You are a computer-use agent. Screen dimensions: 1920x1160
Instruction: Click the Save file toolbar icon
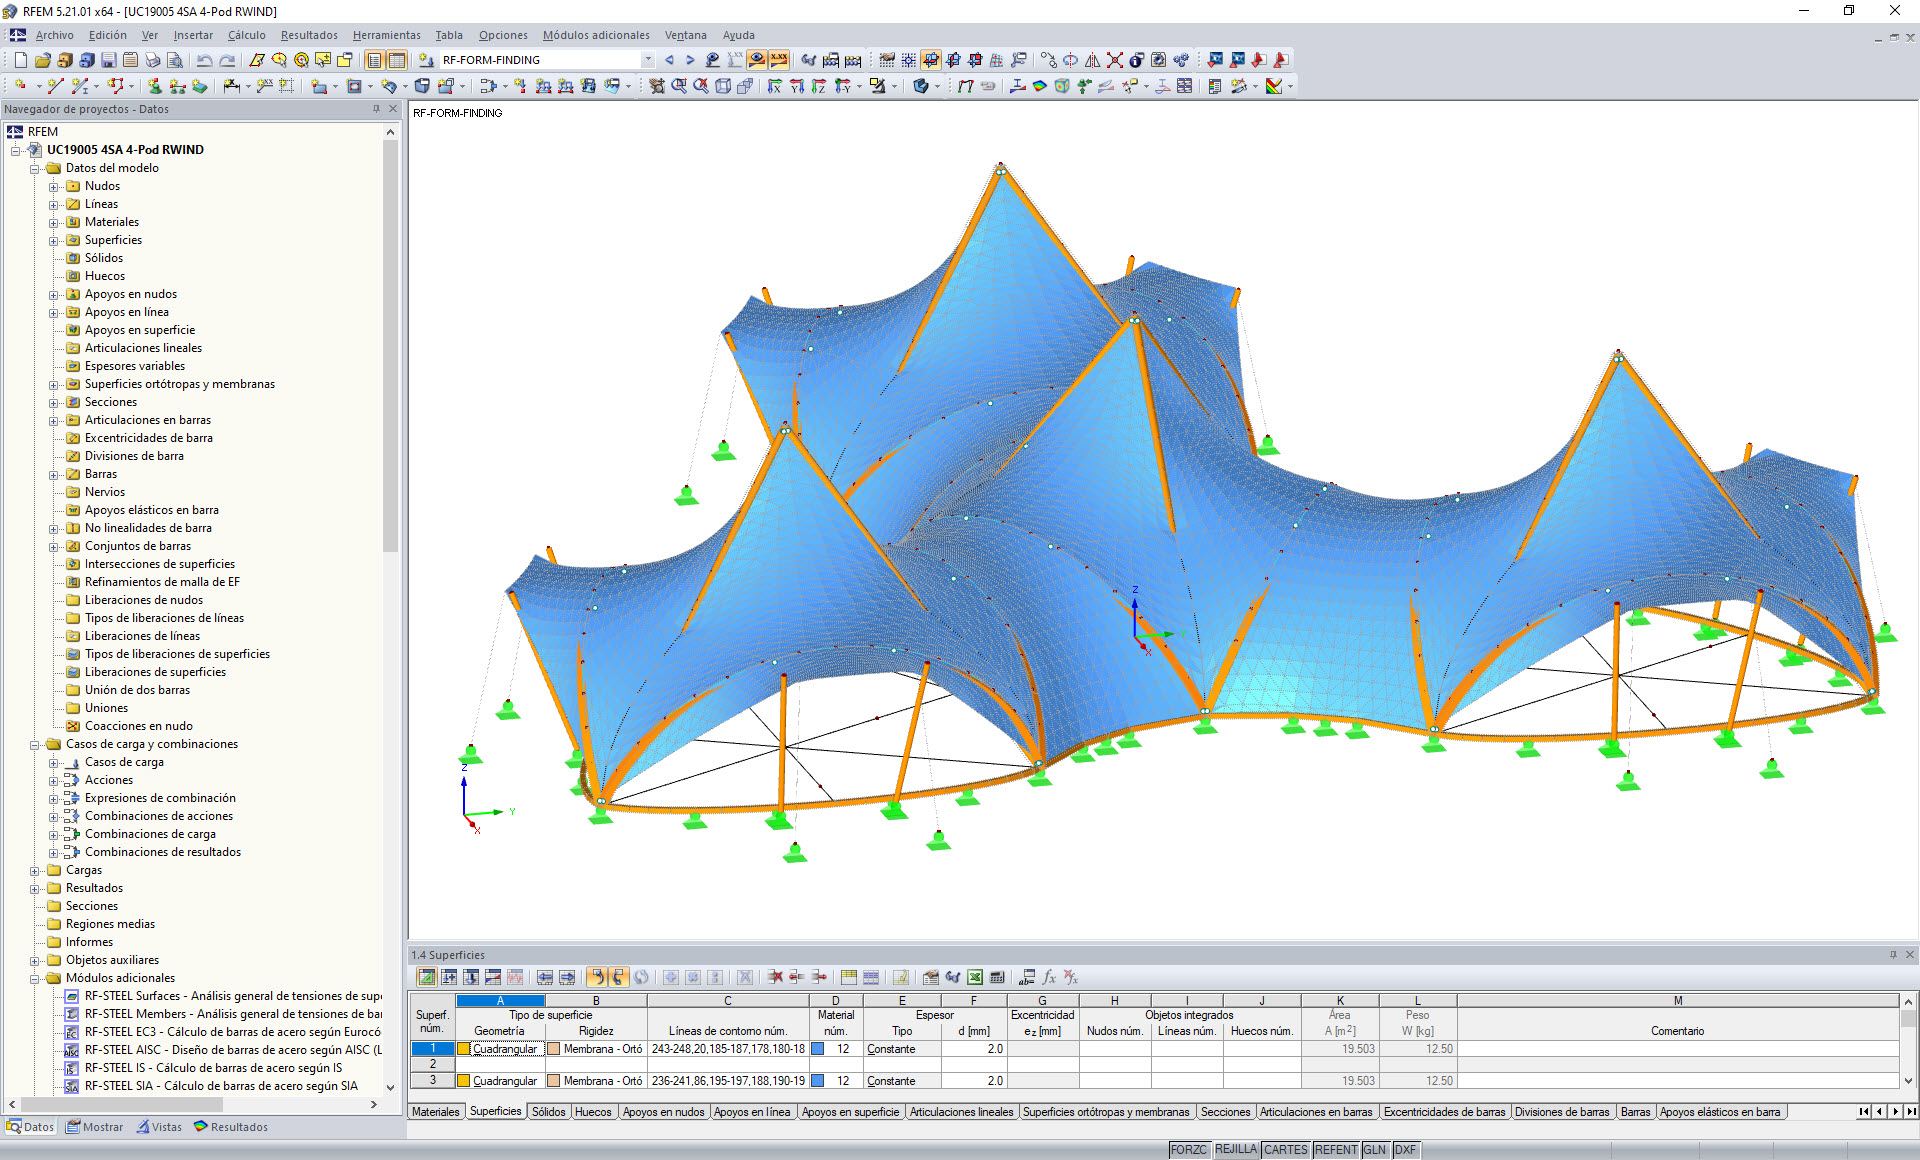point(109,60)
